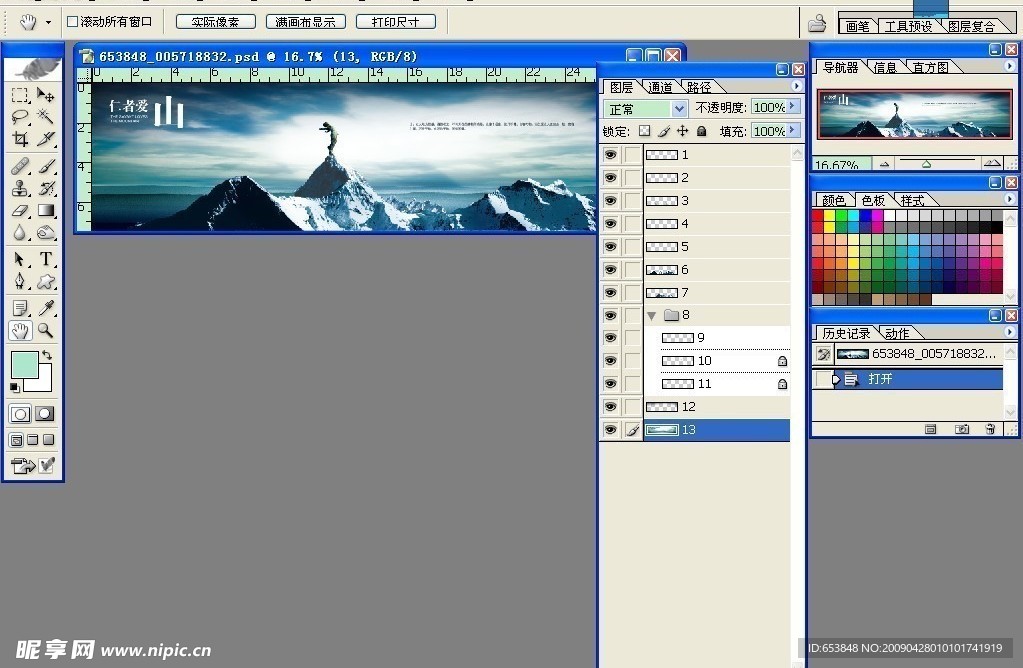Open the 直方图 tab
The width and height of the screenshot is (1023, 668).
[930, 67]
